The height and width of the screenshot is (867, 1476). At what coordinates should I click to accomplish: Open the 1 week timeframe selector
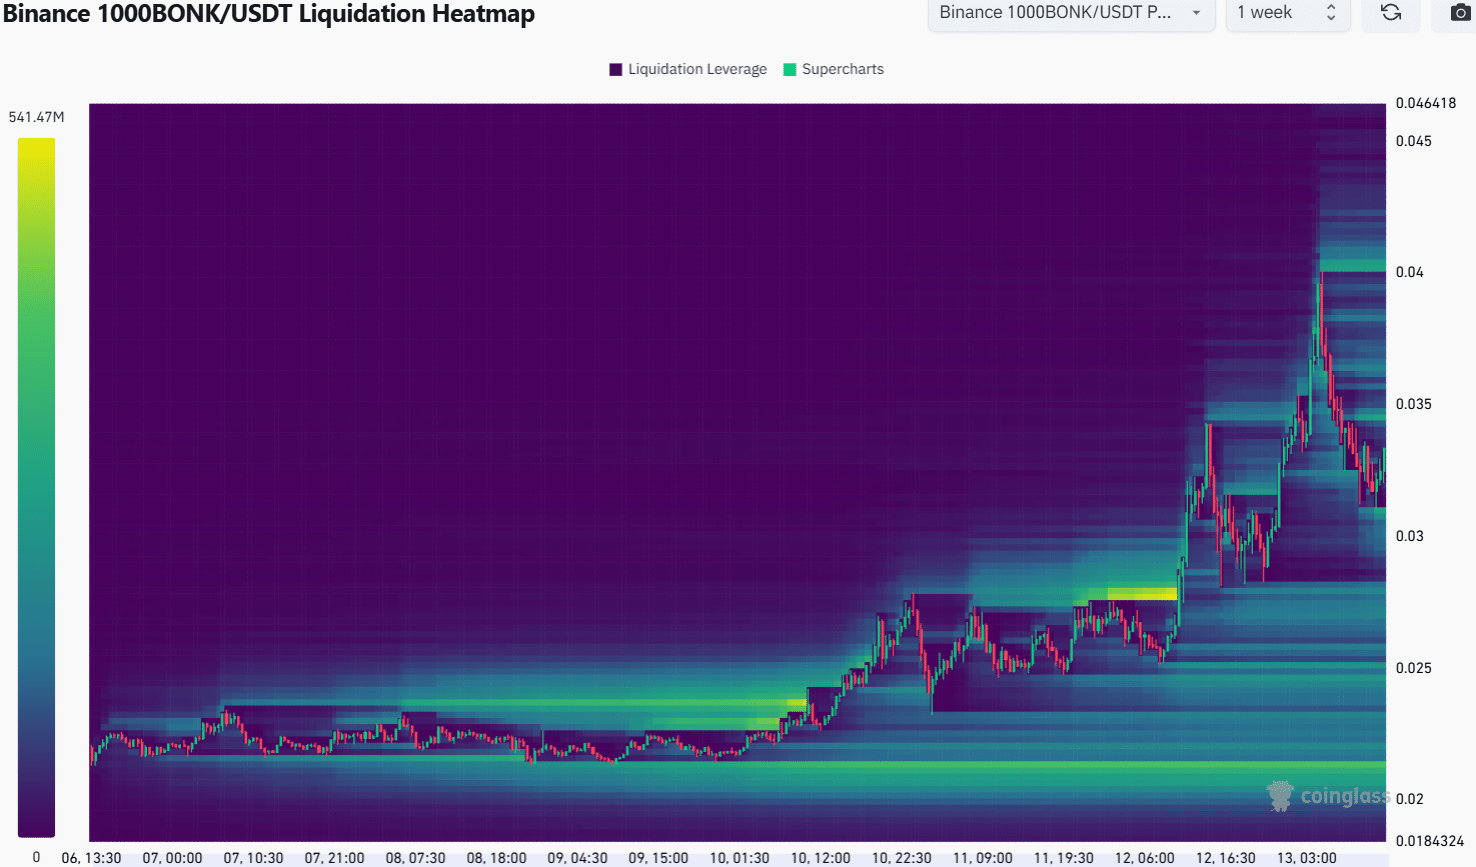pyautogui.click(x=1288, y=13)
